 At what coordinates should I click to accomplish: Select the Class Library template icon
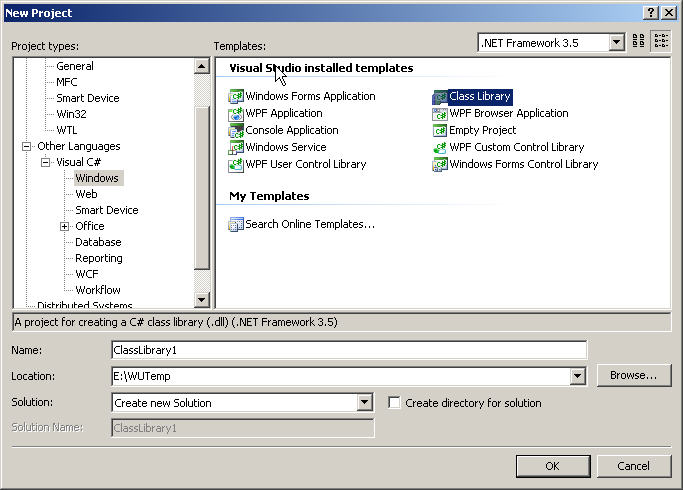coord(440,96)
